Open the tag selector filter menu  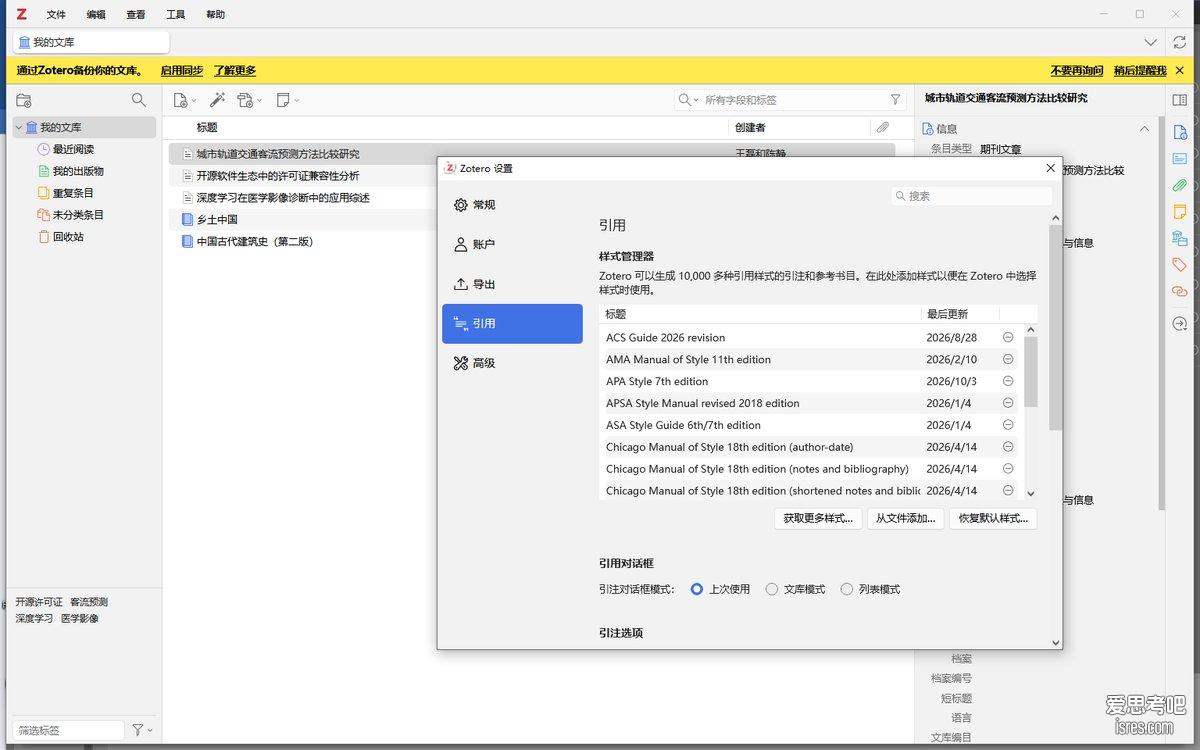[140, 730]
